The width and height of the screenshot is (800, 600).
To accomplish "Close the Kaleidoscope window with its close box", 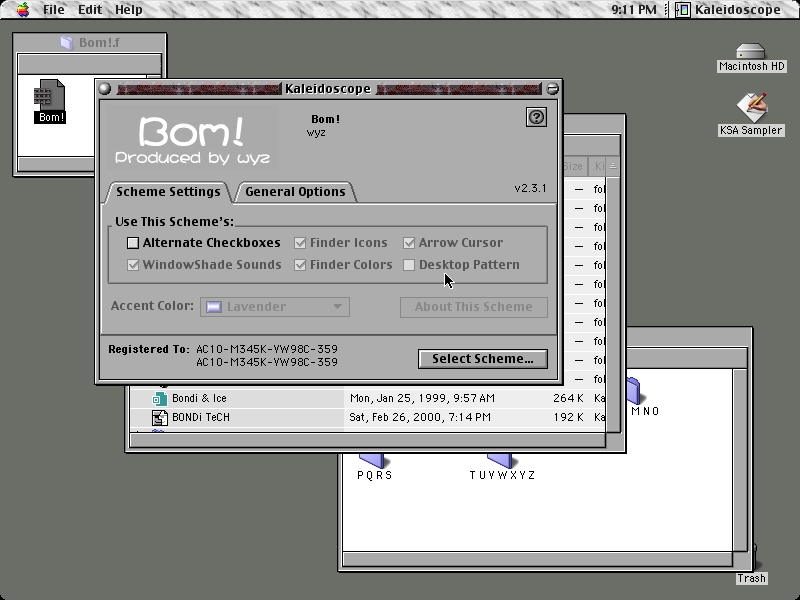I will [x=105, y=89].
